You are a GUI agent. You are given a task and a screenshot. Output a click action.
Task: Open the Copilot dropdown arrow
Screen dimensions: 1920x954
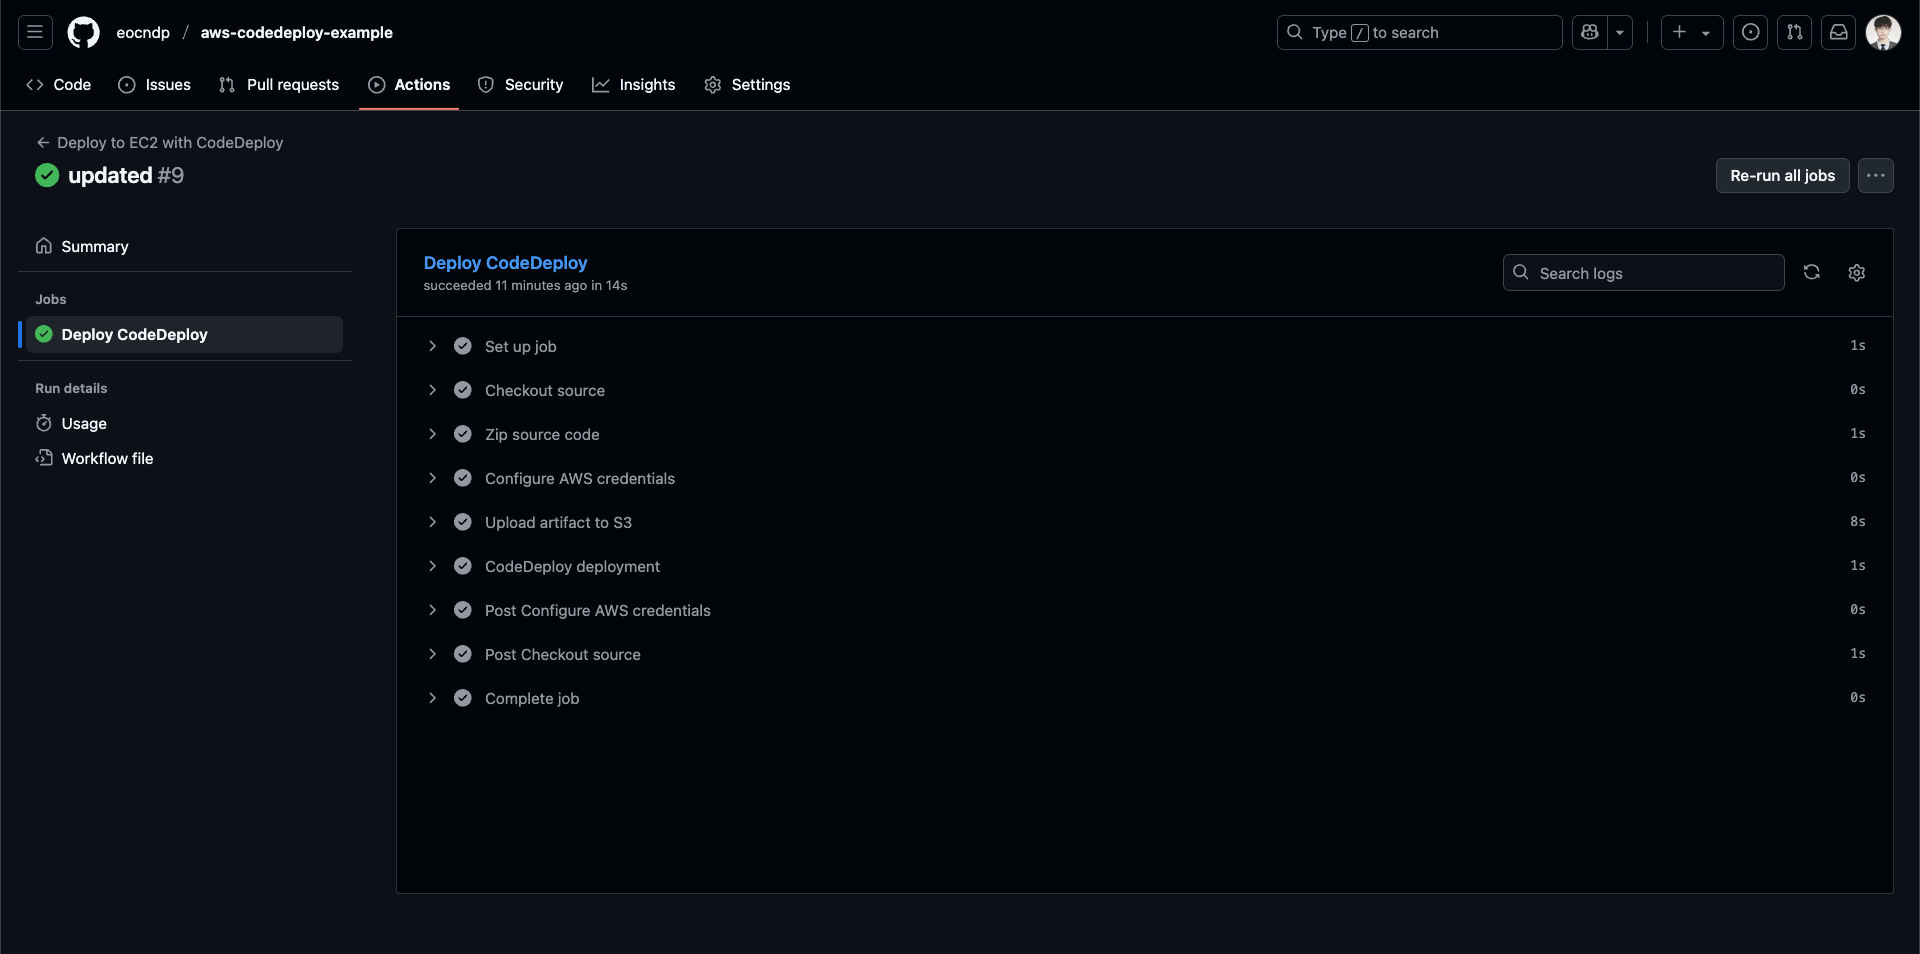click(1620, 32)
